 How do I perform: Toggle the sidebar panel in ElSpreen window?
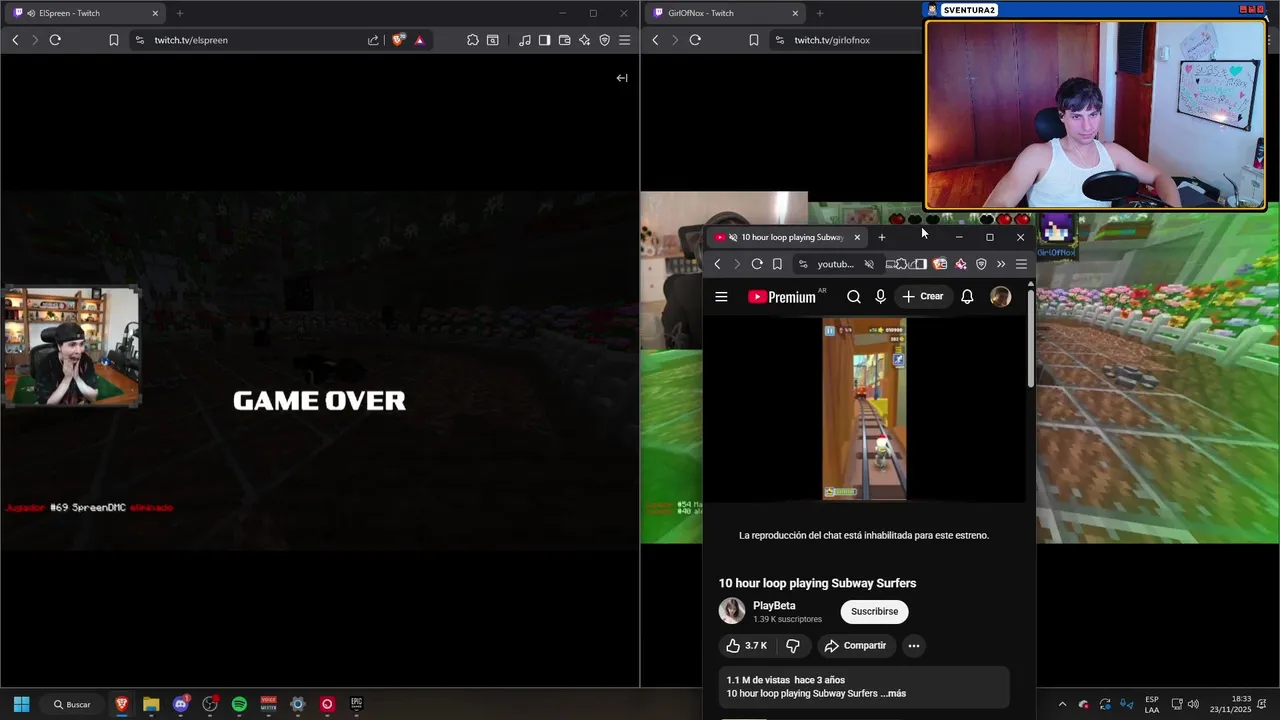tap(544, 40)
